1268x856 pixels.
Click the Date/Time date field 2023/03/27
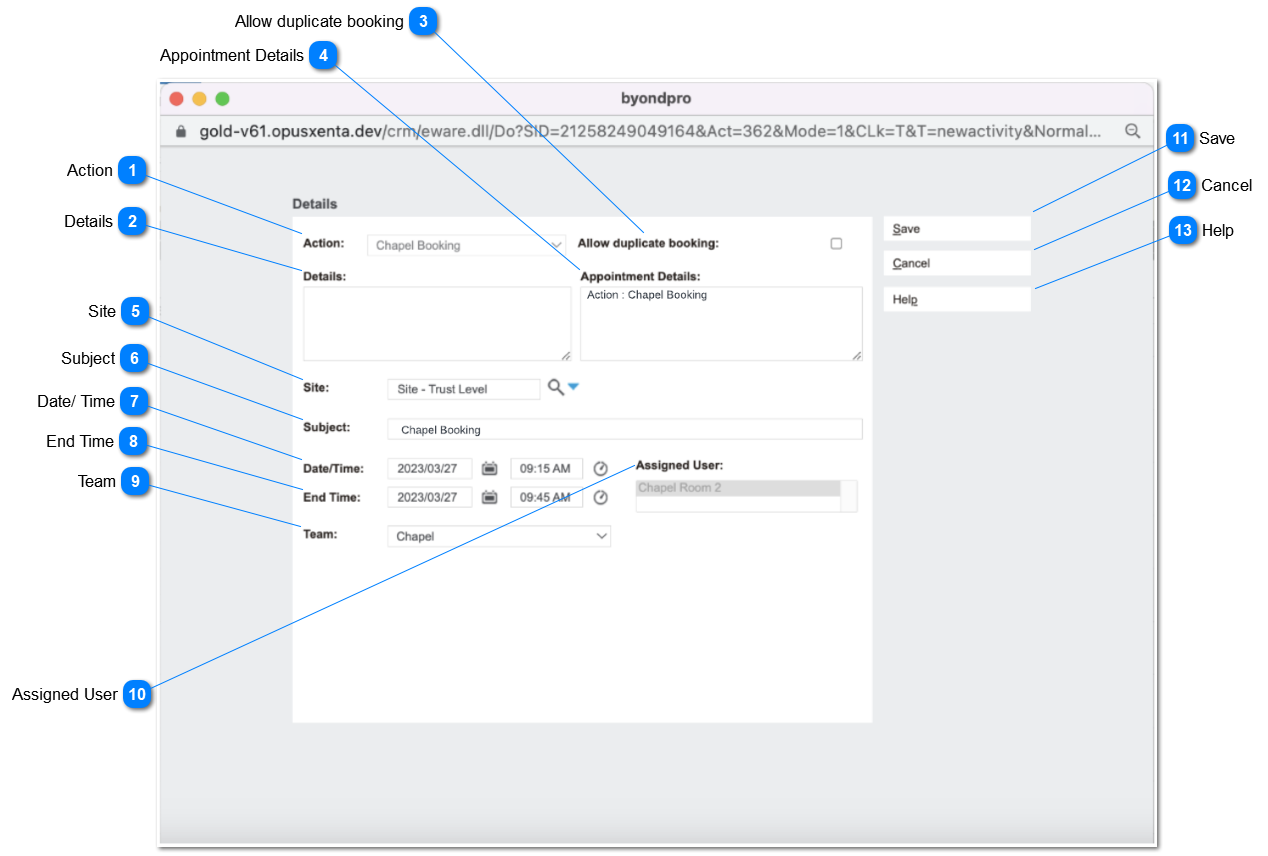(430, 468)
